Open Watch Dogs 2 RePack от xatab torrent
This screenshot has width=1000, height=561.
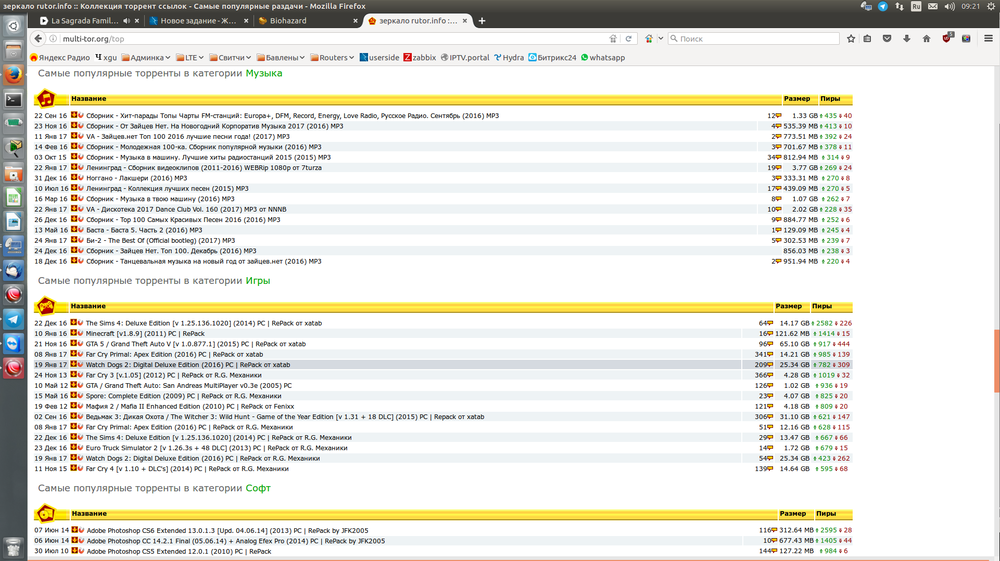[188, 365]
